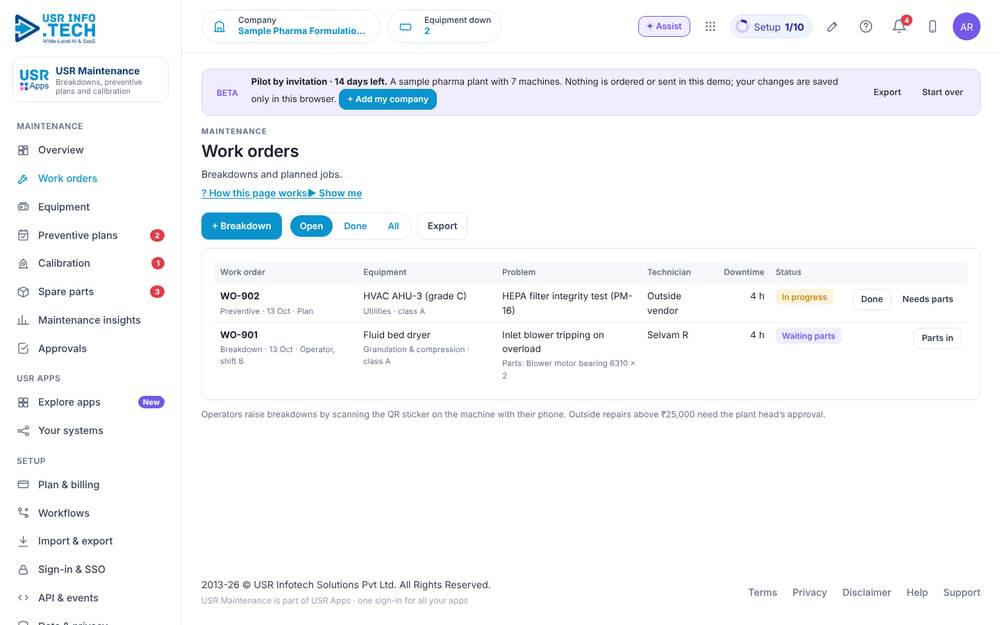Screen dimensions: 1000x625
Task: Click the Explore apps grid icon
Action: (x=23, y=402)
